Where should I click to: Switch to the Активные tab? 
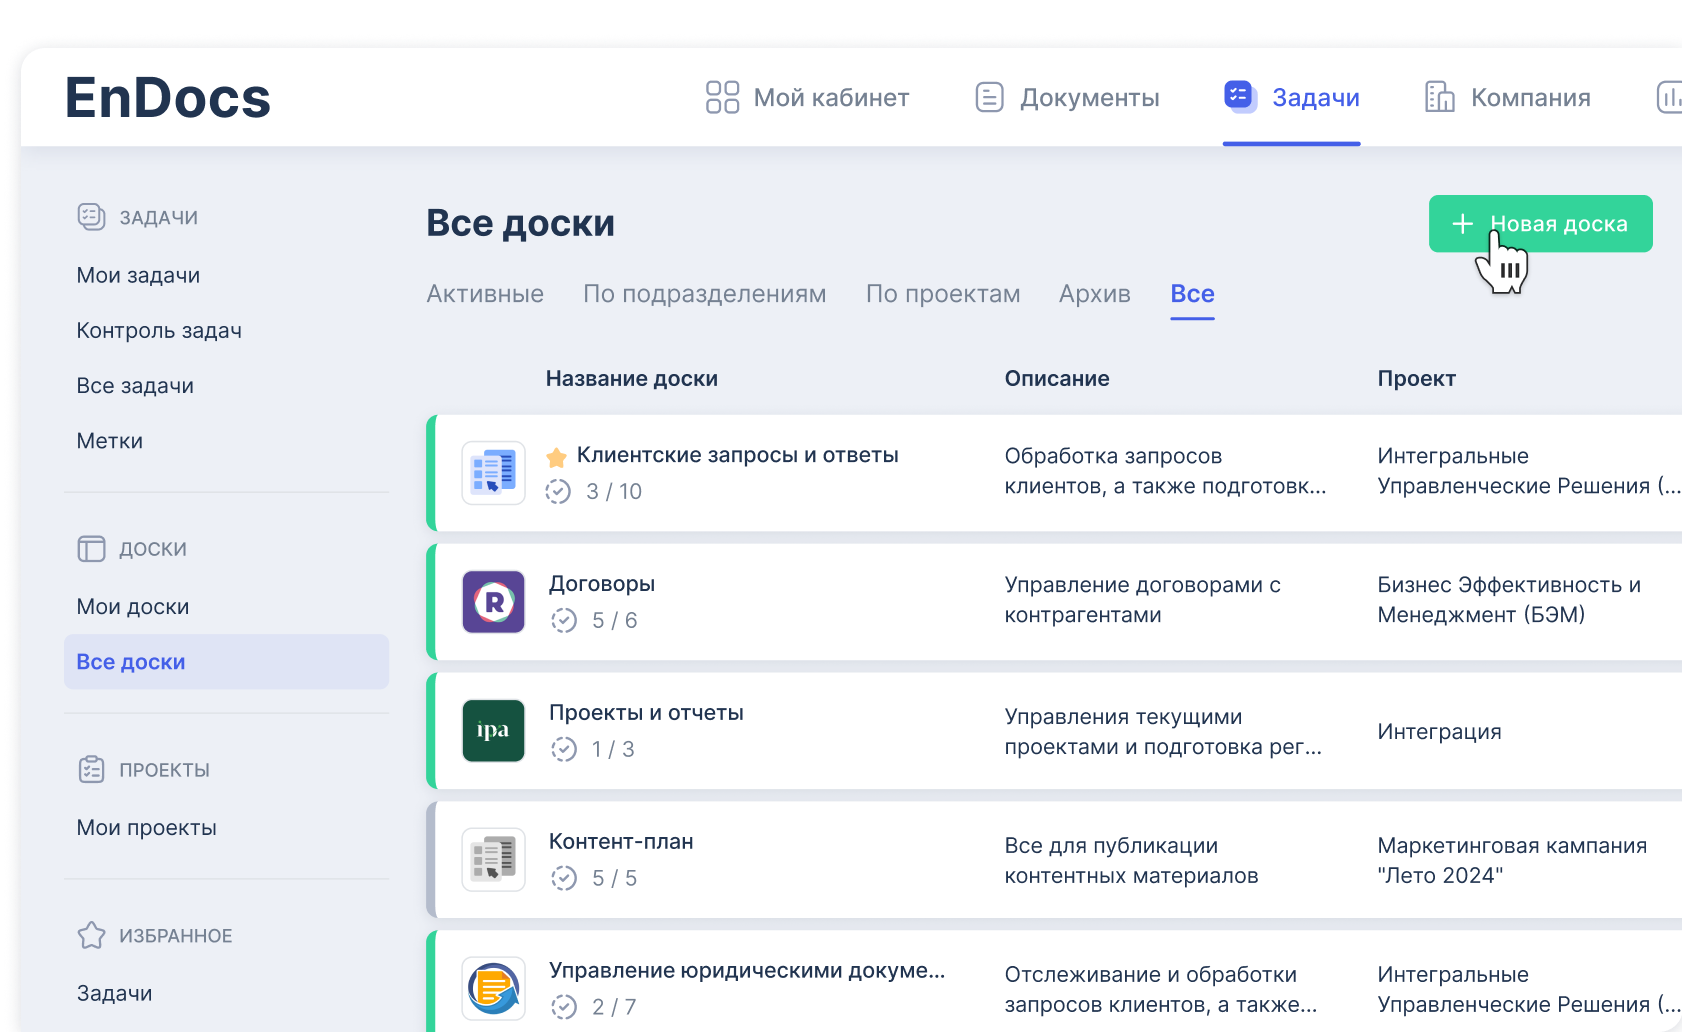tap(485, 294)
